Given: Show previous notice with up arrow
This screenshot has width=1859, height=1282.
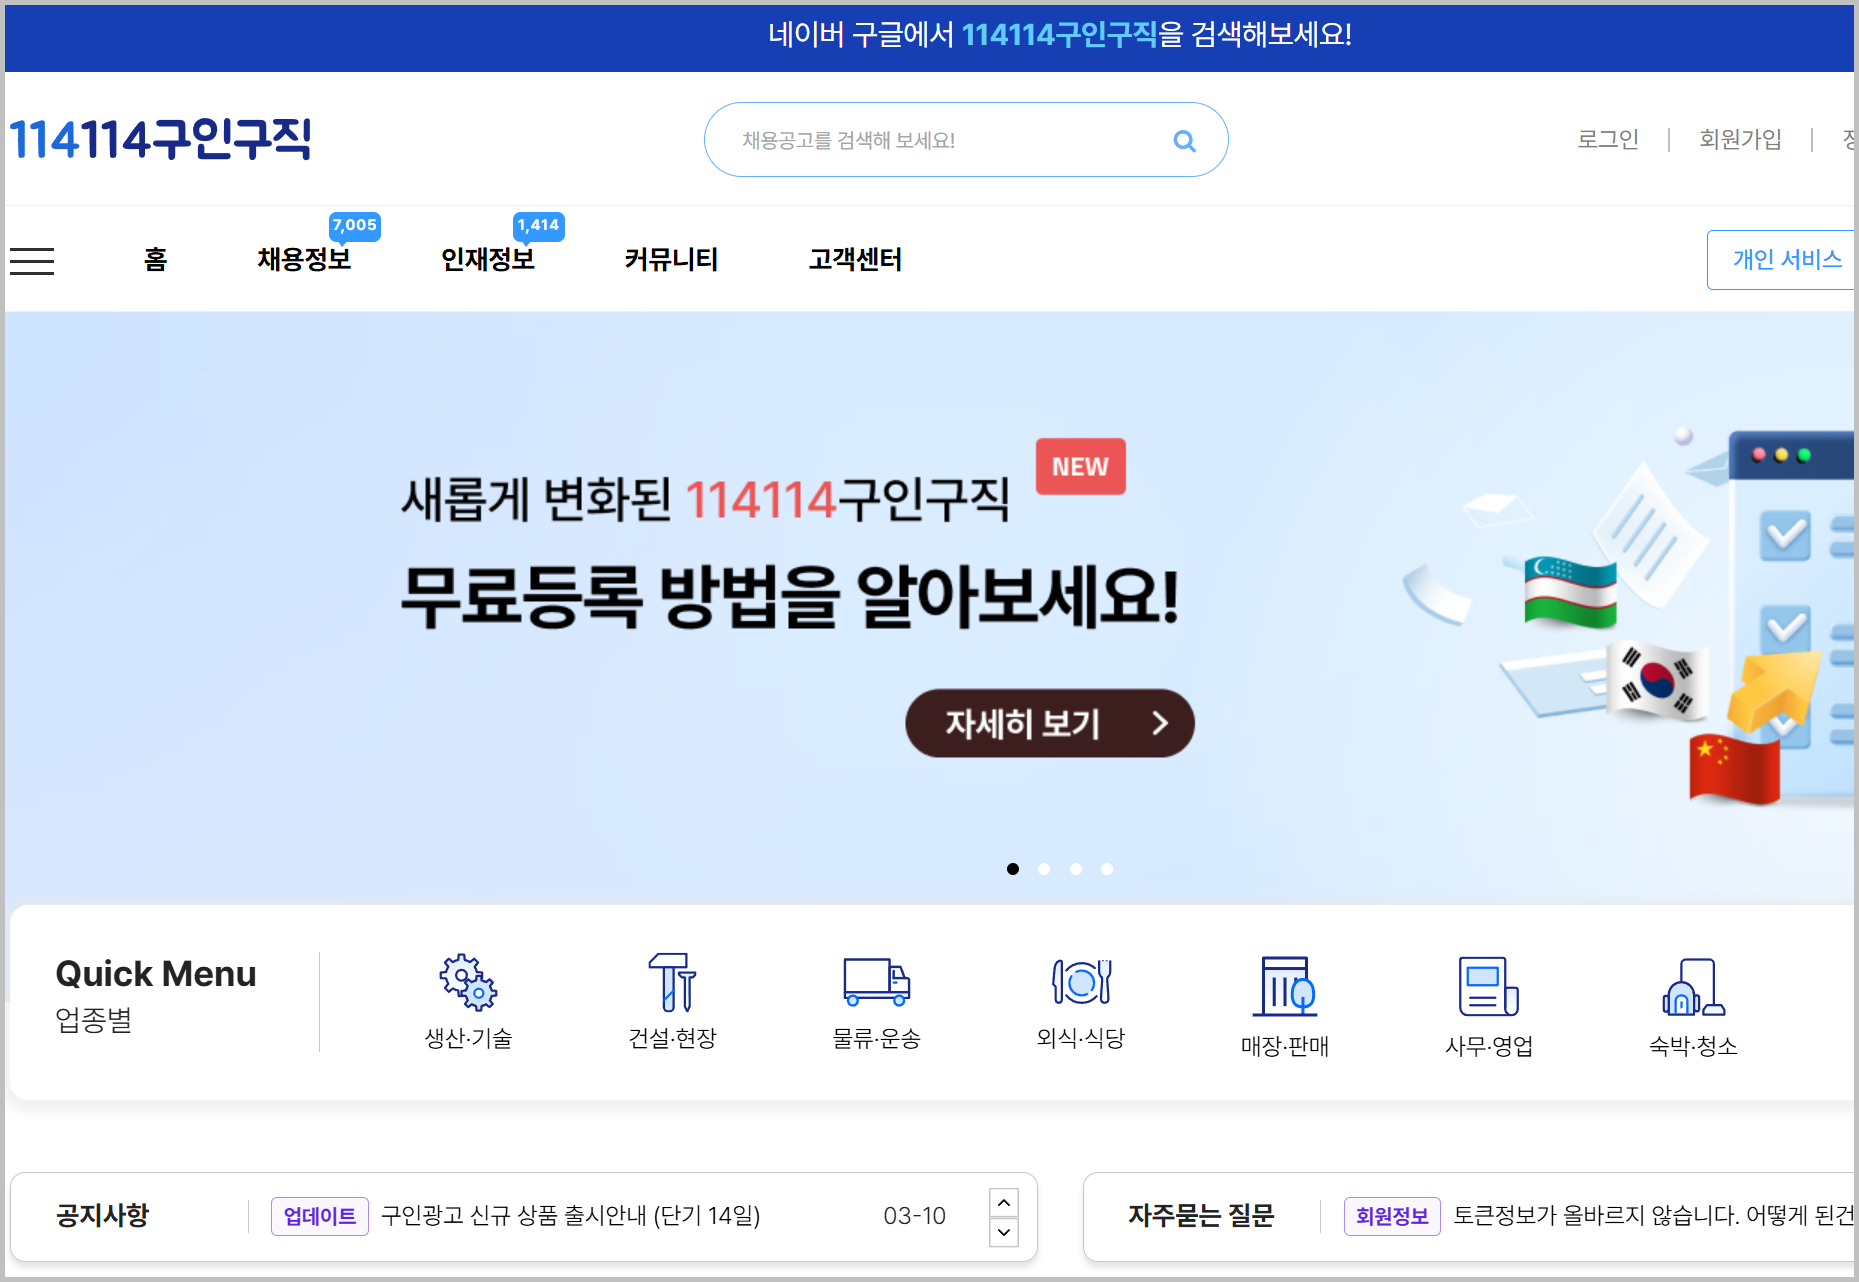Looking at the screenshot, I should [1004, 1202].
